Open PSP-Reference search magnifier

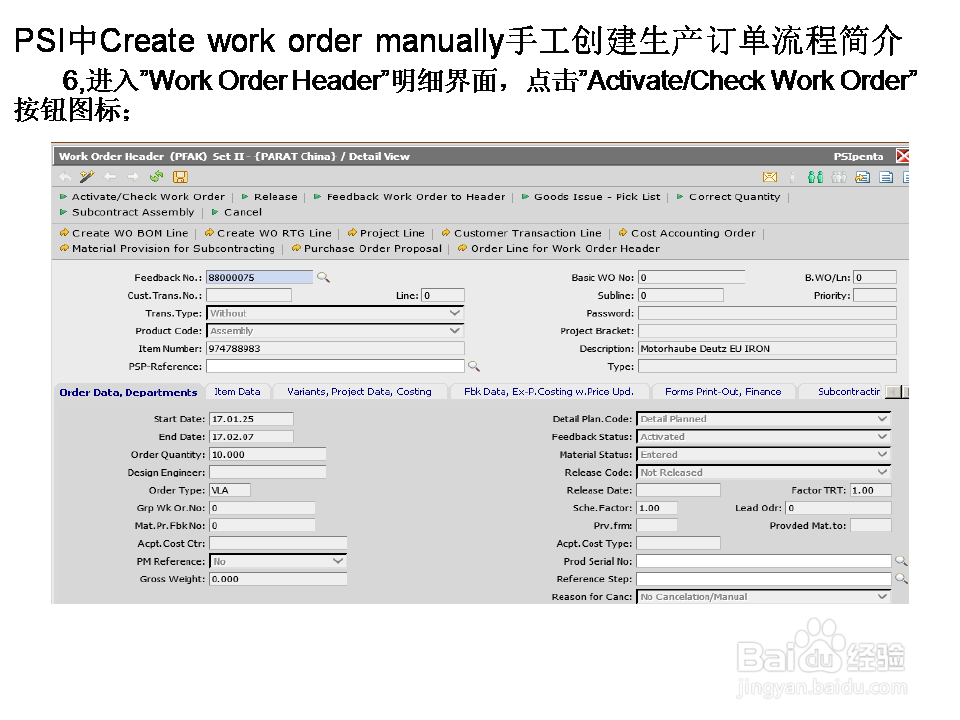point(474,366)
